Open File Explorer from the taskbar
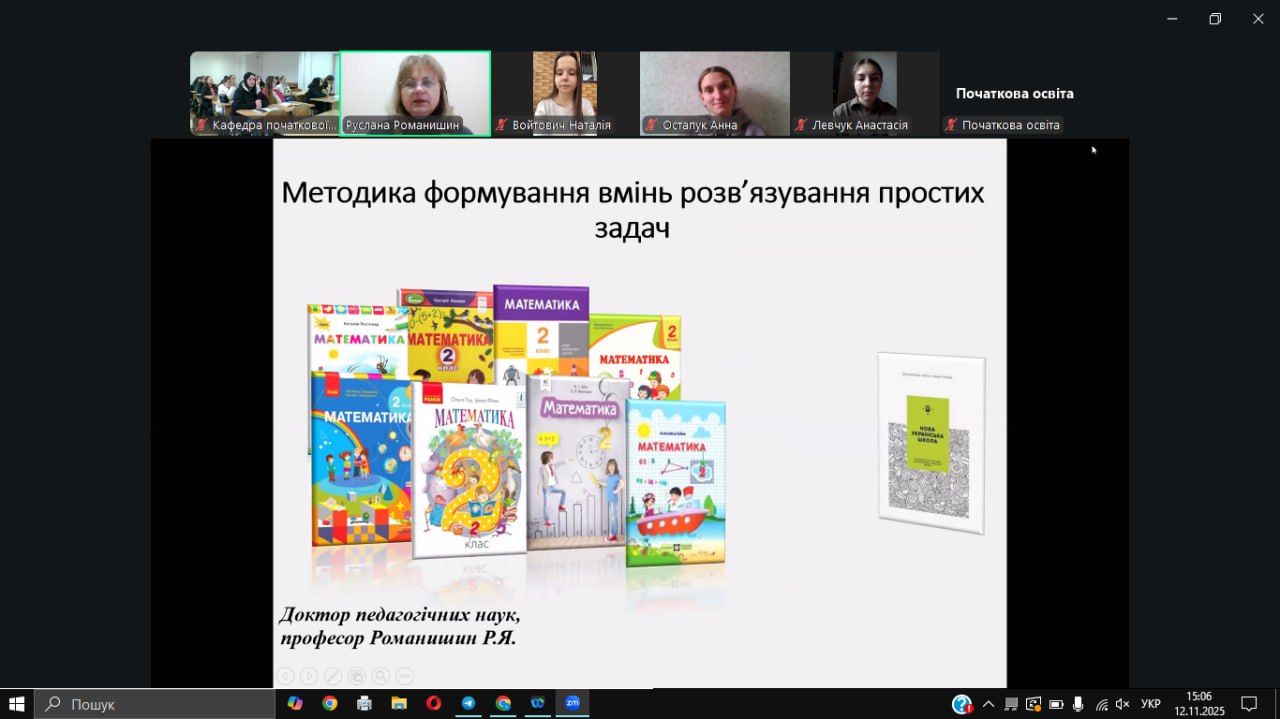Viewport: 1280px width, 719px height. tap(399, 703)
